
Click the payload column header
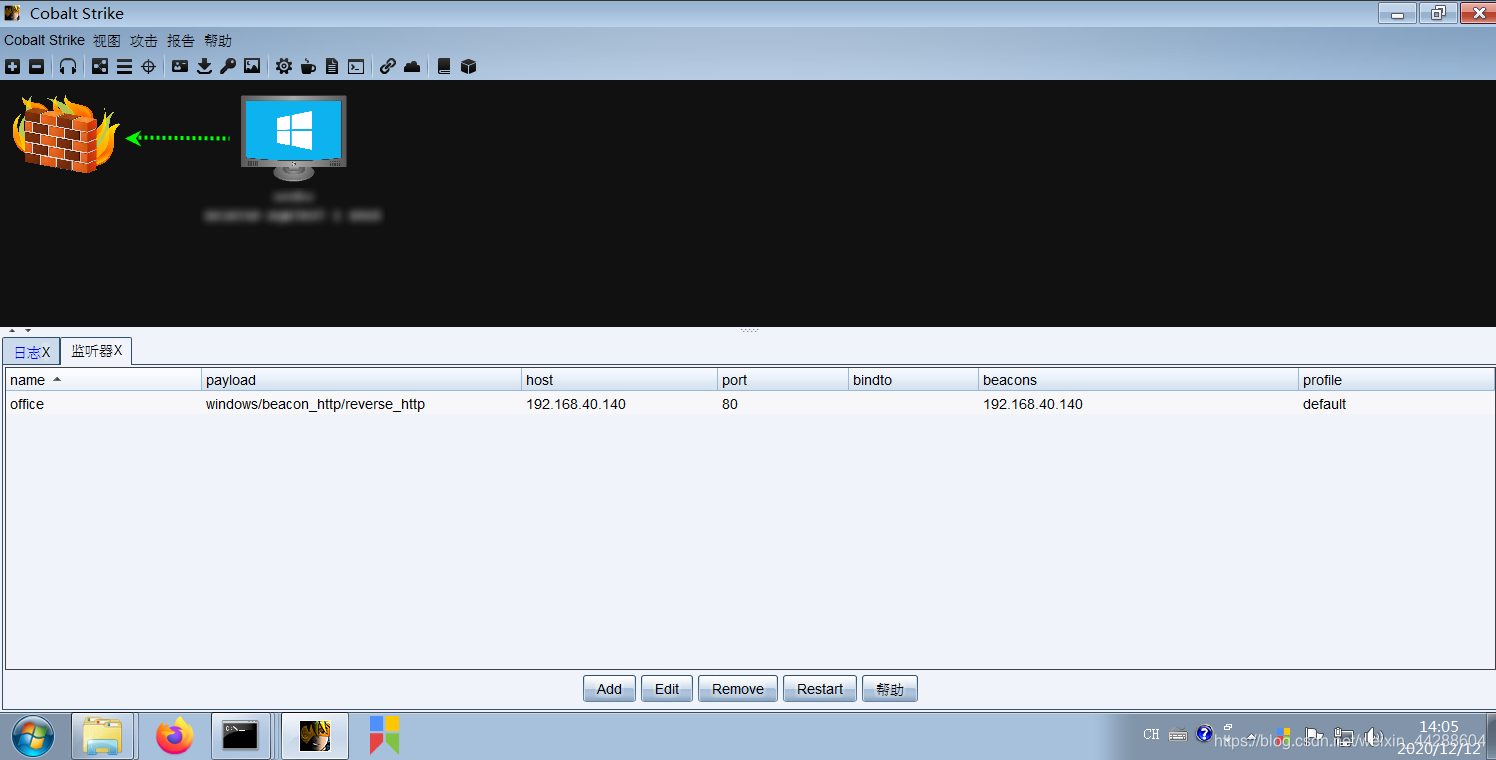[361, 380]
